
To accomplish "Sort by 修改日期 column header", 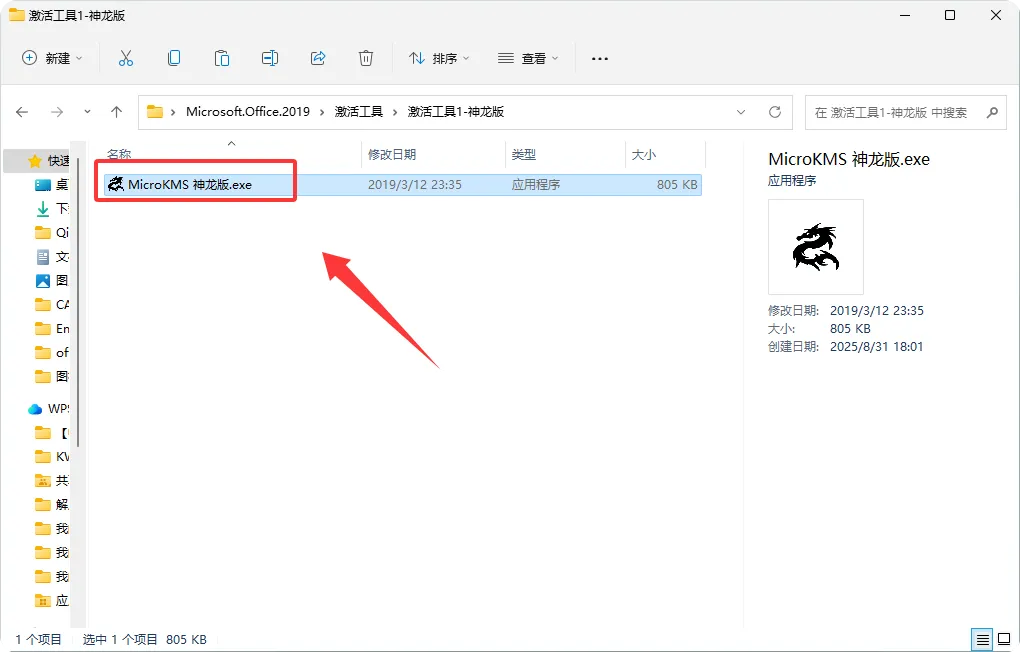I will coord(392,154).
